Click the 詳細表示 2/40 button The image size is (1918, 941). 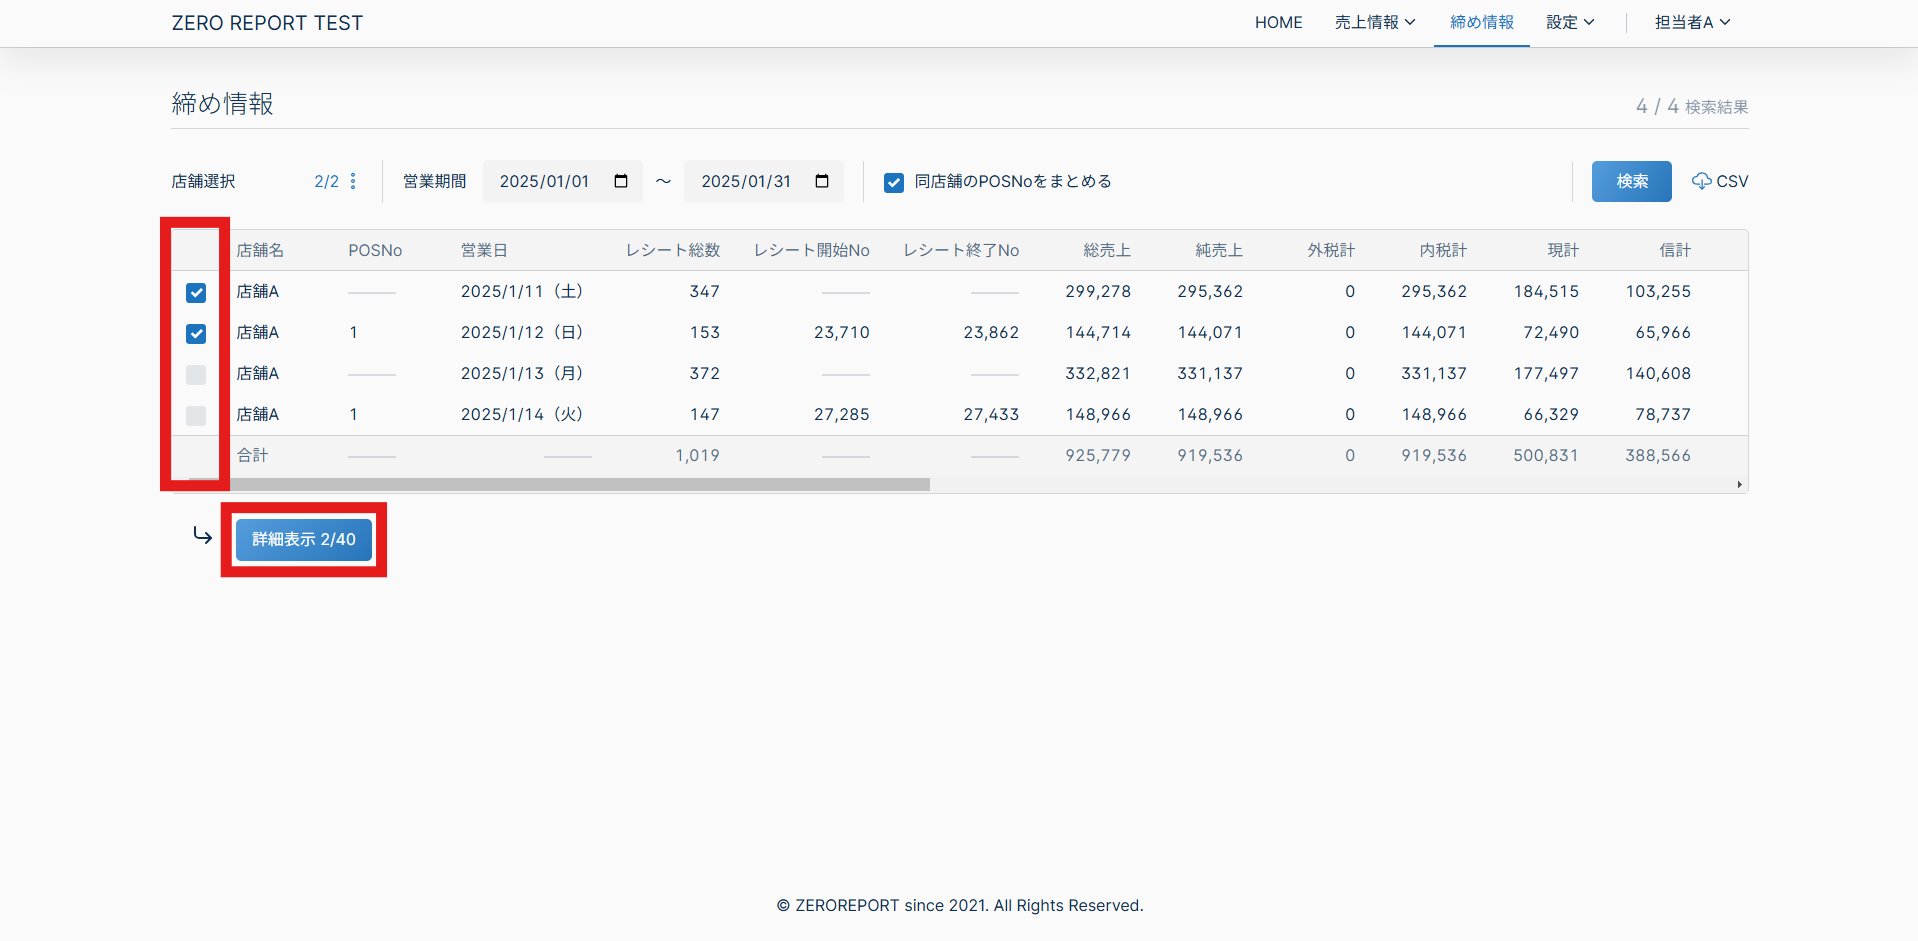304,539
